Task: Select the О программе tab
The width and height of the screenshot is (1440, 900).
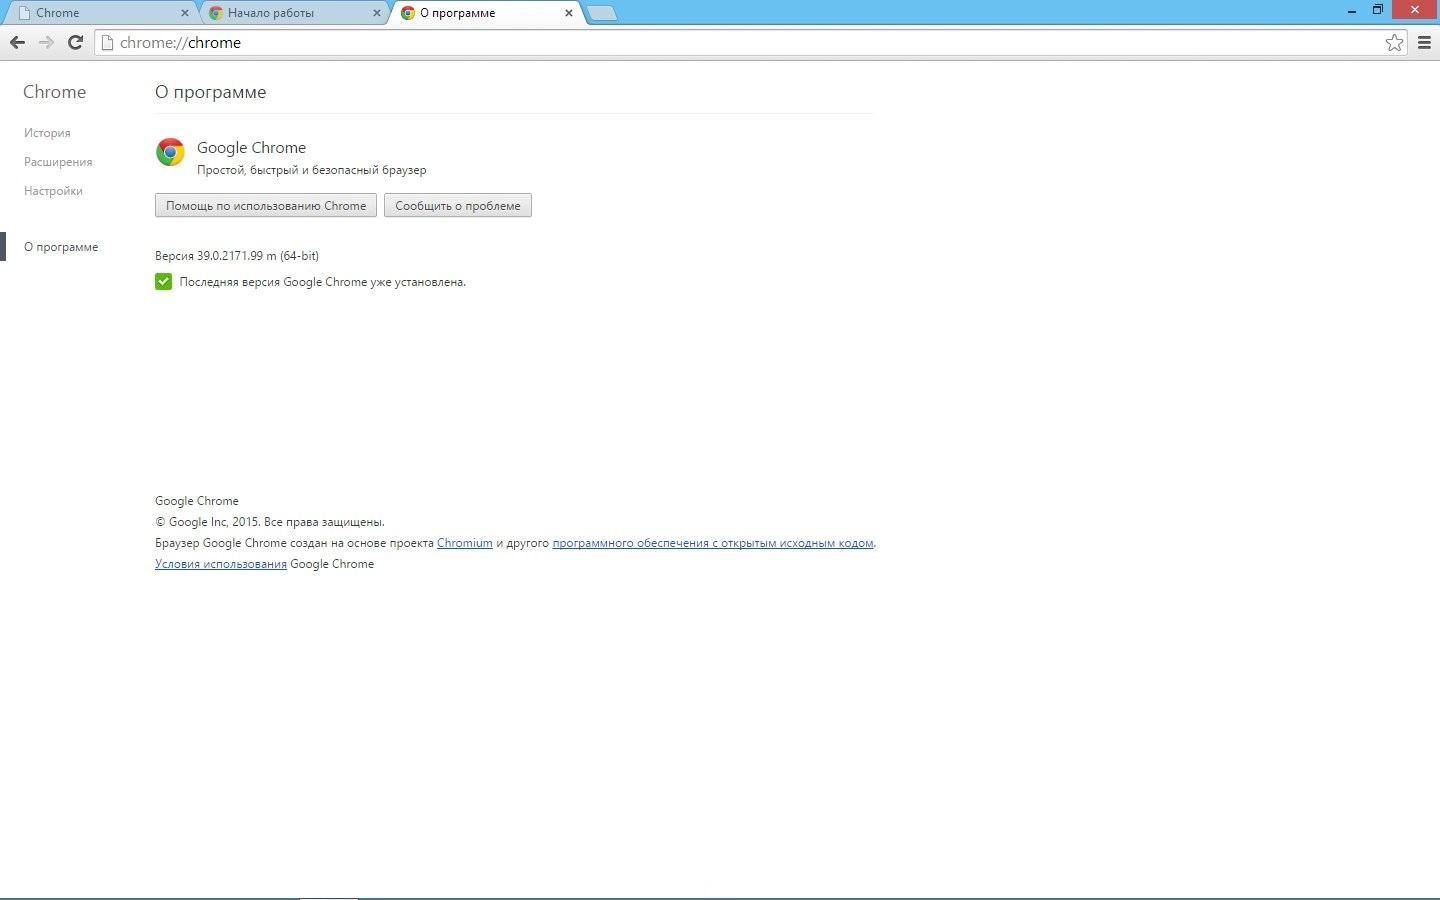Action: tap(485, 13)
